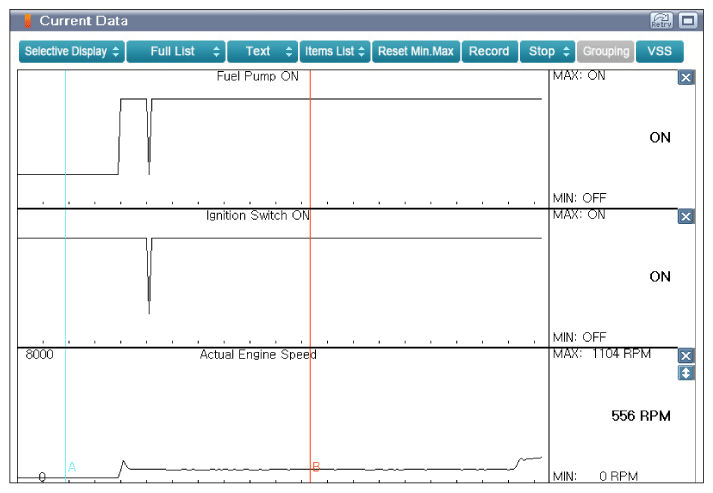Select cursor B marker on the graph
713x493 pixels.
coord(316,467)
